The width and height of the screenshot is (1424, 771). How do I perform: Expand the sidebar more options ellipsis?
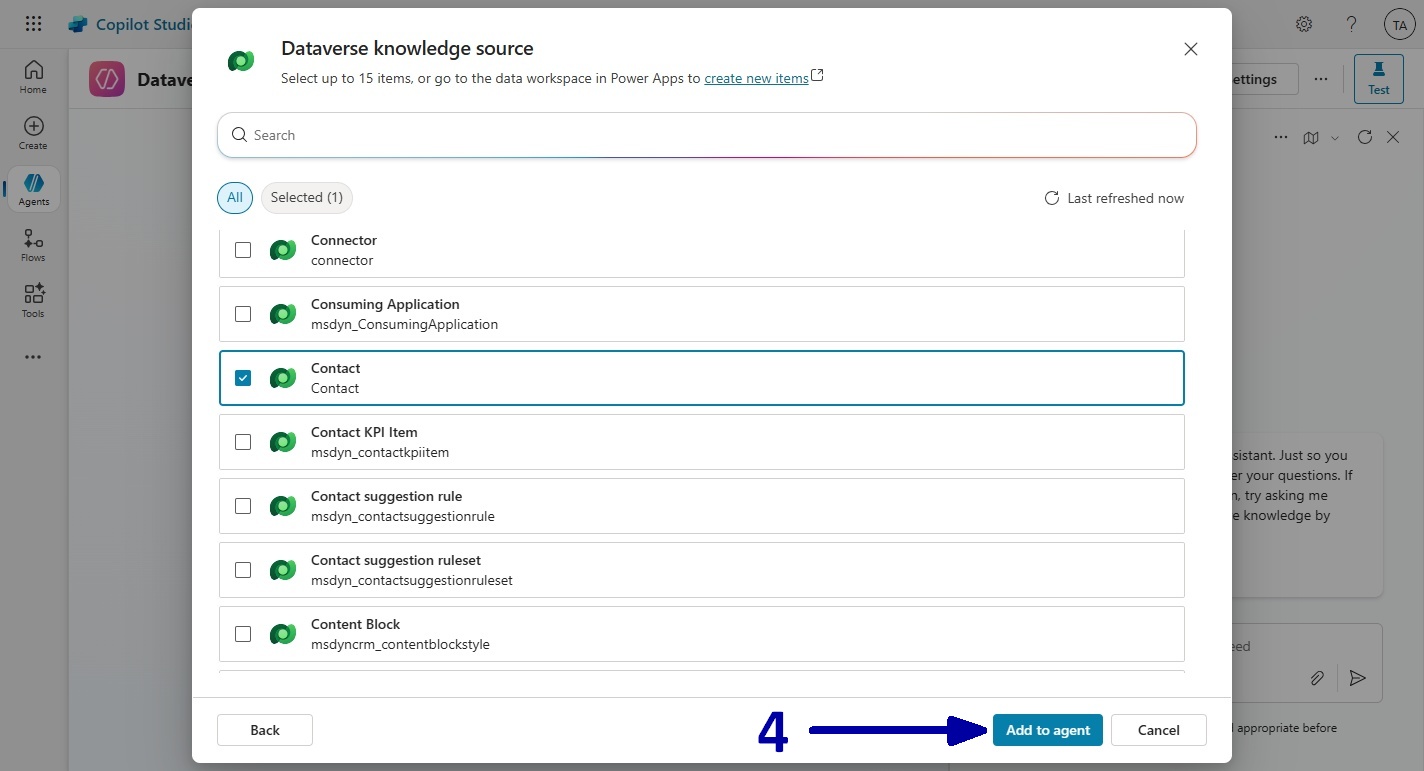point(33,357)
